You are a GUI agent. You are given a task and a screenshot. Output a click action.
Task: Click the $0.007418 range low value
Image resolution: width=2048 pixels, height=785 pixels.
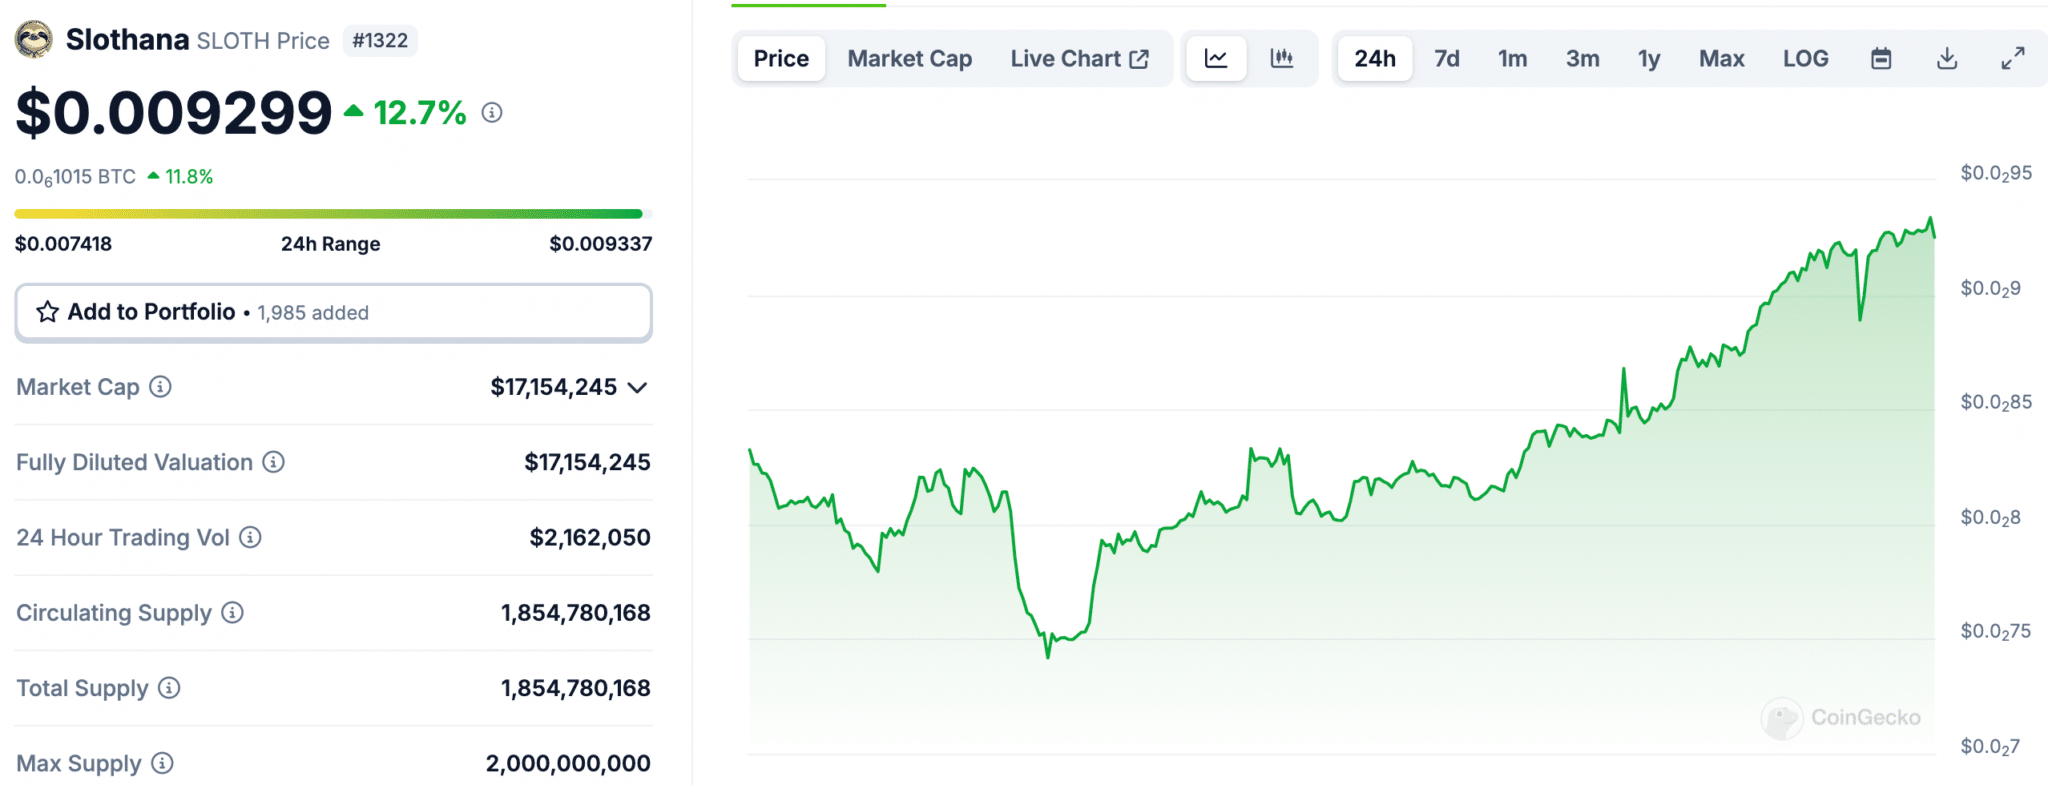[x=63, y=243]
